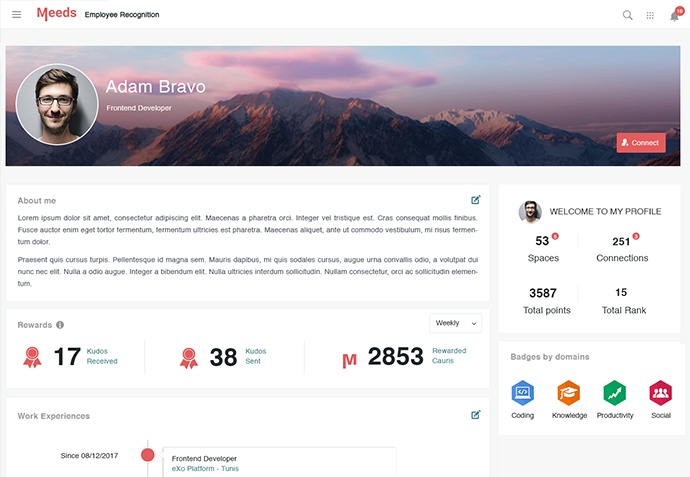Click the small avatar beside Welcome to my profile

tap(530, 212)
